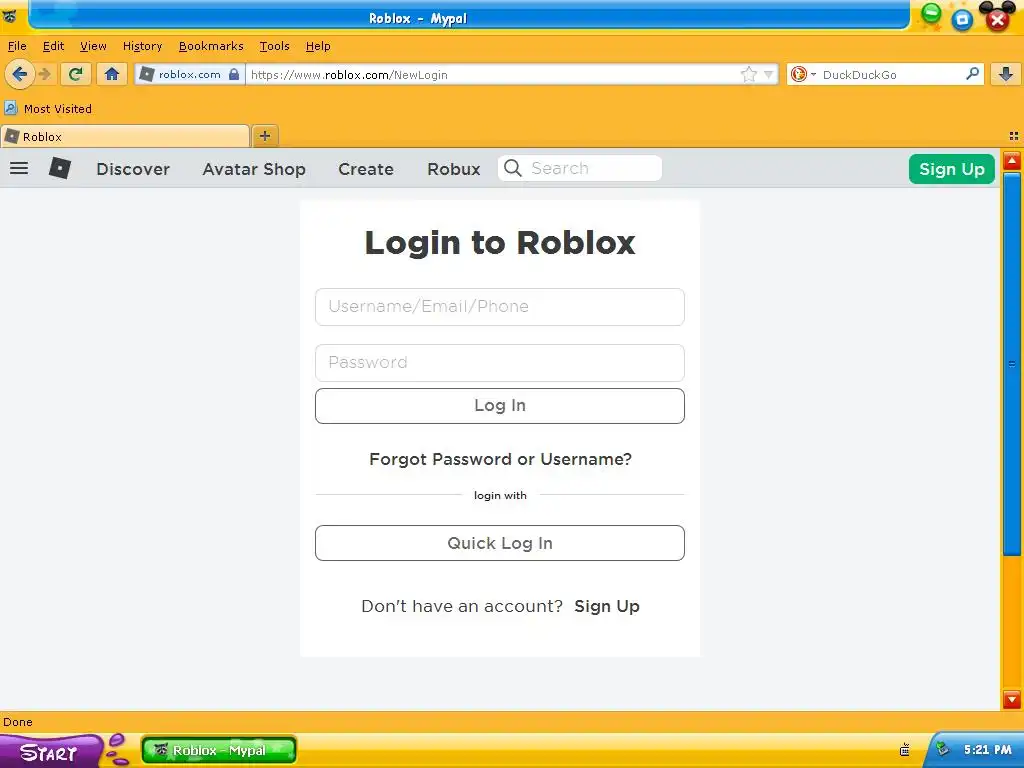
Task: Add a new tab with the plus button
Action: [264, 136]
